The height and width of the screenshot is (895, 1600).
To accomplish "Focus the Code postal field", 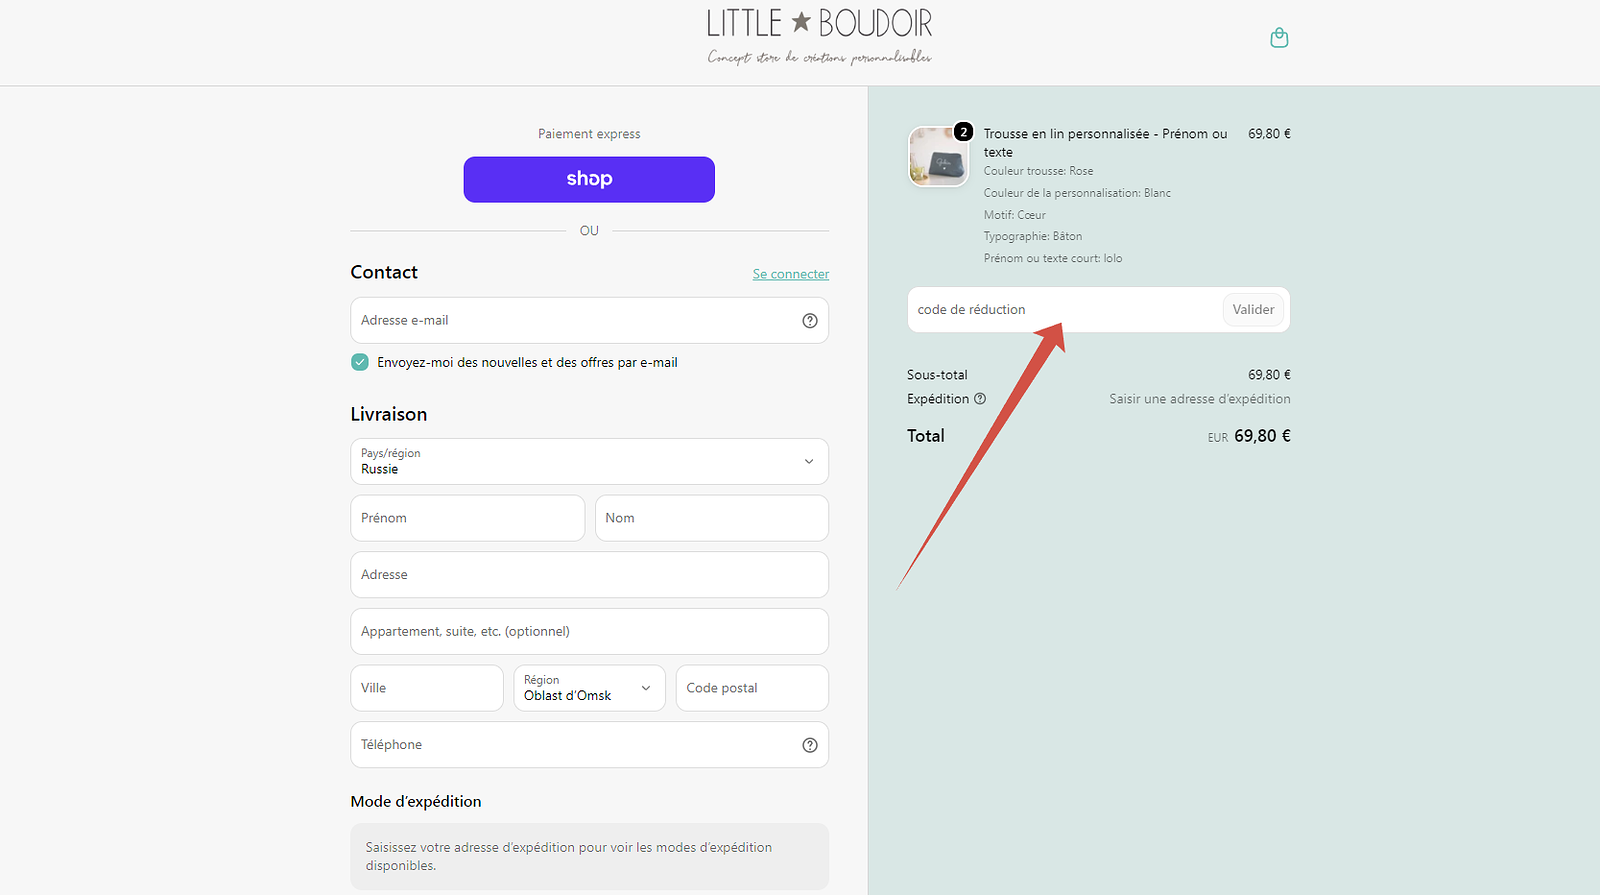I will click(x=752, y=688).
